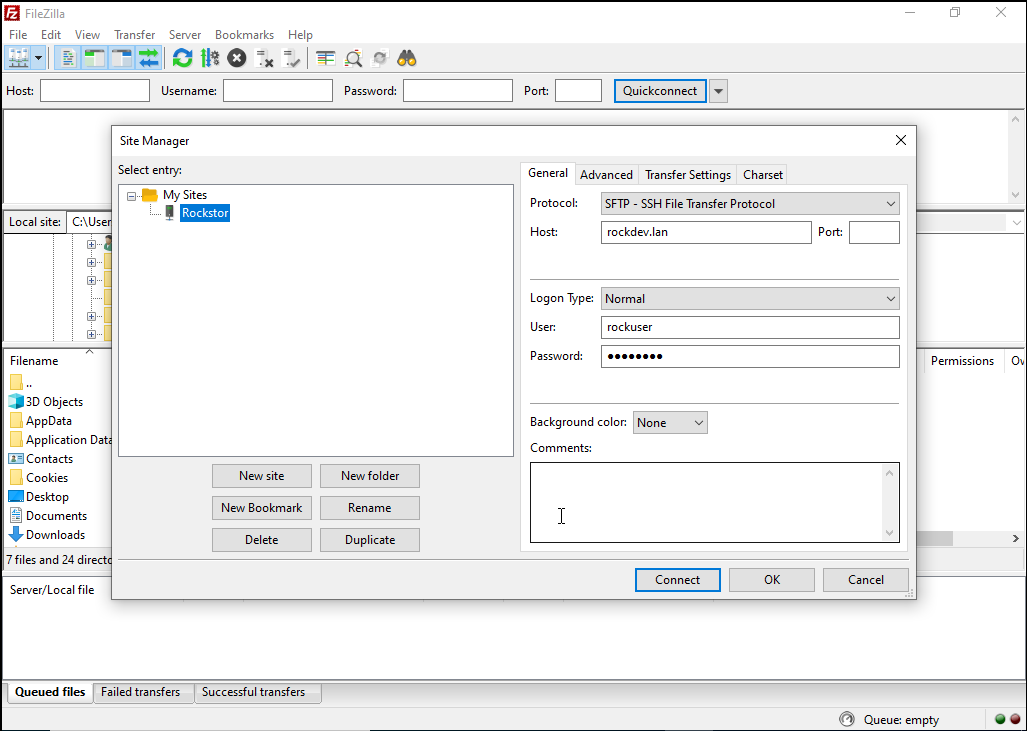Viewport: 1027px width, 731px height.
Task: Open the Quickconnect history dropdown arrow
Action: pos(719,90)
